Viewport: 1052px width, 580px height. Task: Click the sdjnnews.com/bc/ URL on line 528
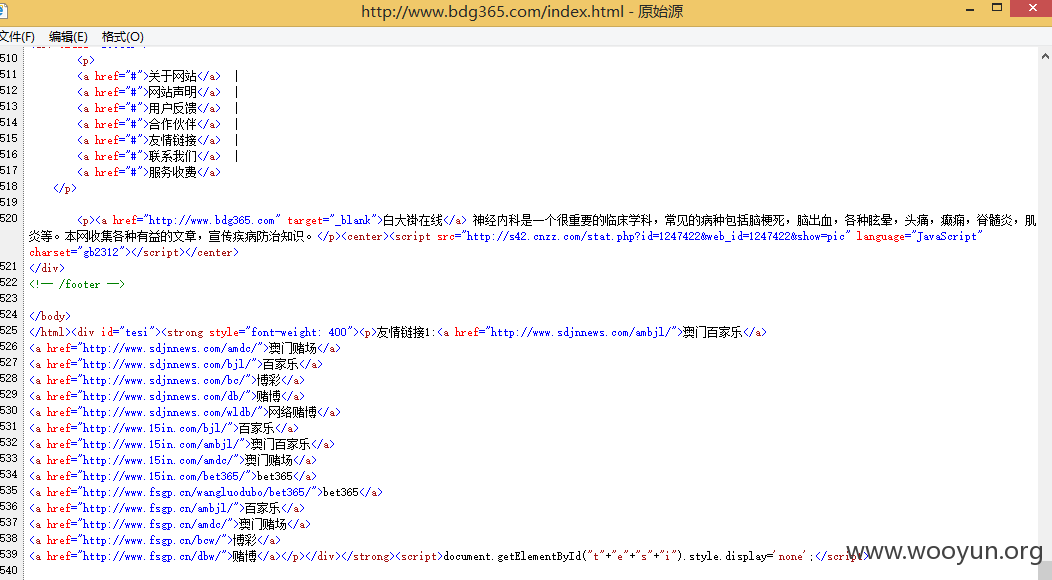click(162, 381)
